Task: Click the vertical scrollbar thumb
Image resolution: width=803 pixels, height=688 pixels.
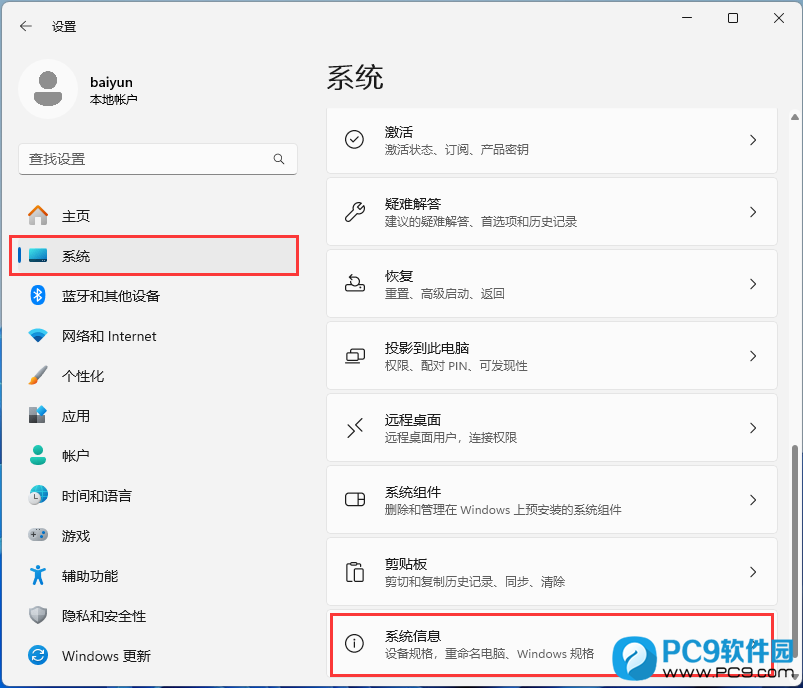Action: 795,553
